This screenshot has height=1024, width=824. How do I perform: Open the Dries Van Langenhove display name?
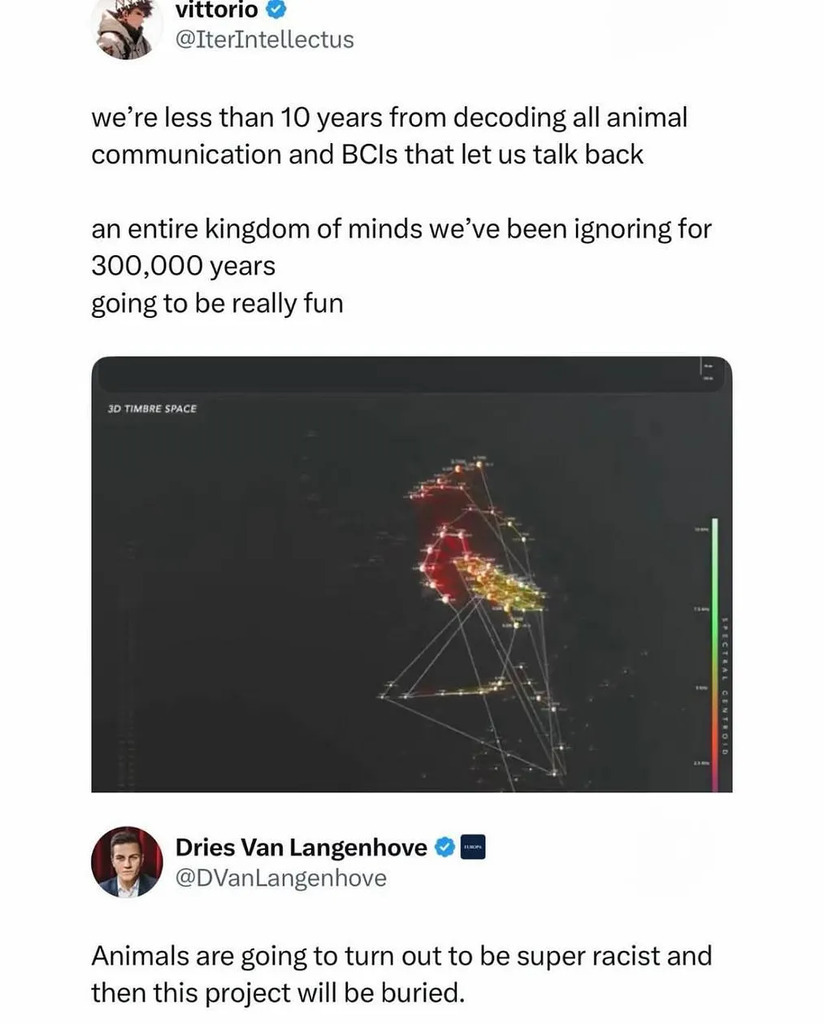point(301,848)
